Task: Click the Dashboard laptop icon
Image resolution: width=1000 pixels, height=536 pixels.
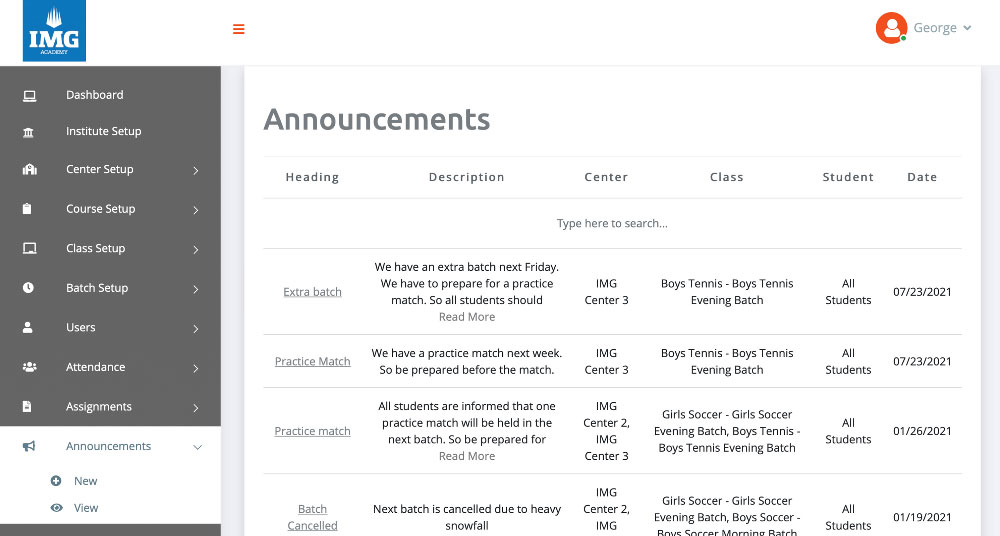Action: pos(29,95)
